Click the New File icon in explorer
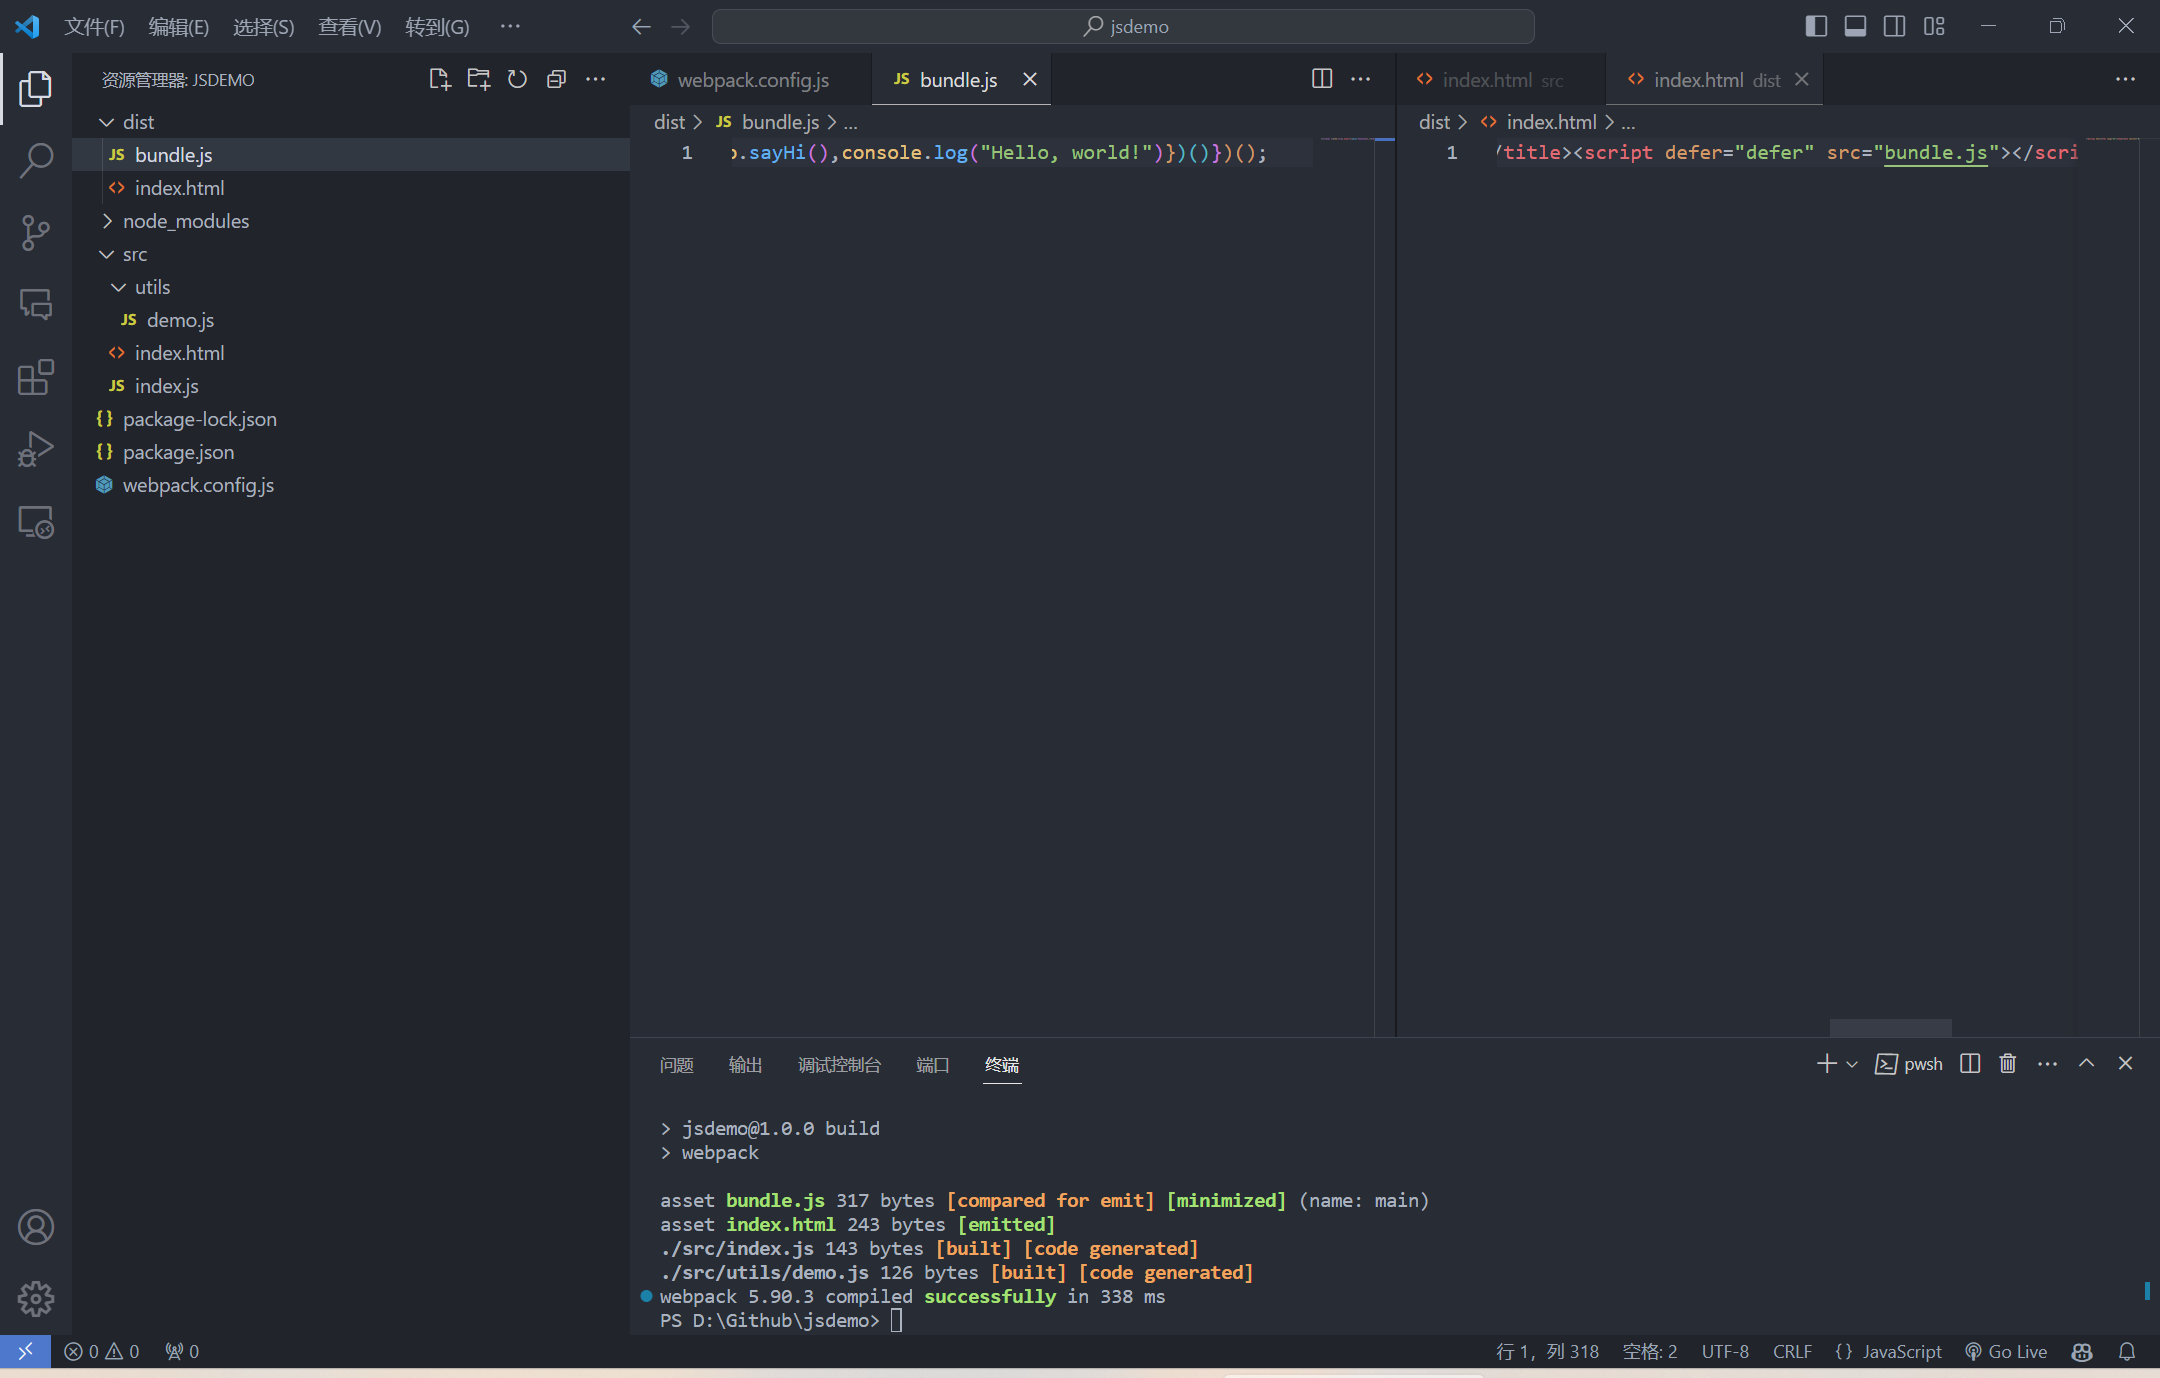Viewport: 2160px width, 1378px height. [x=439, y=80]
